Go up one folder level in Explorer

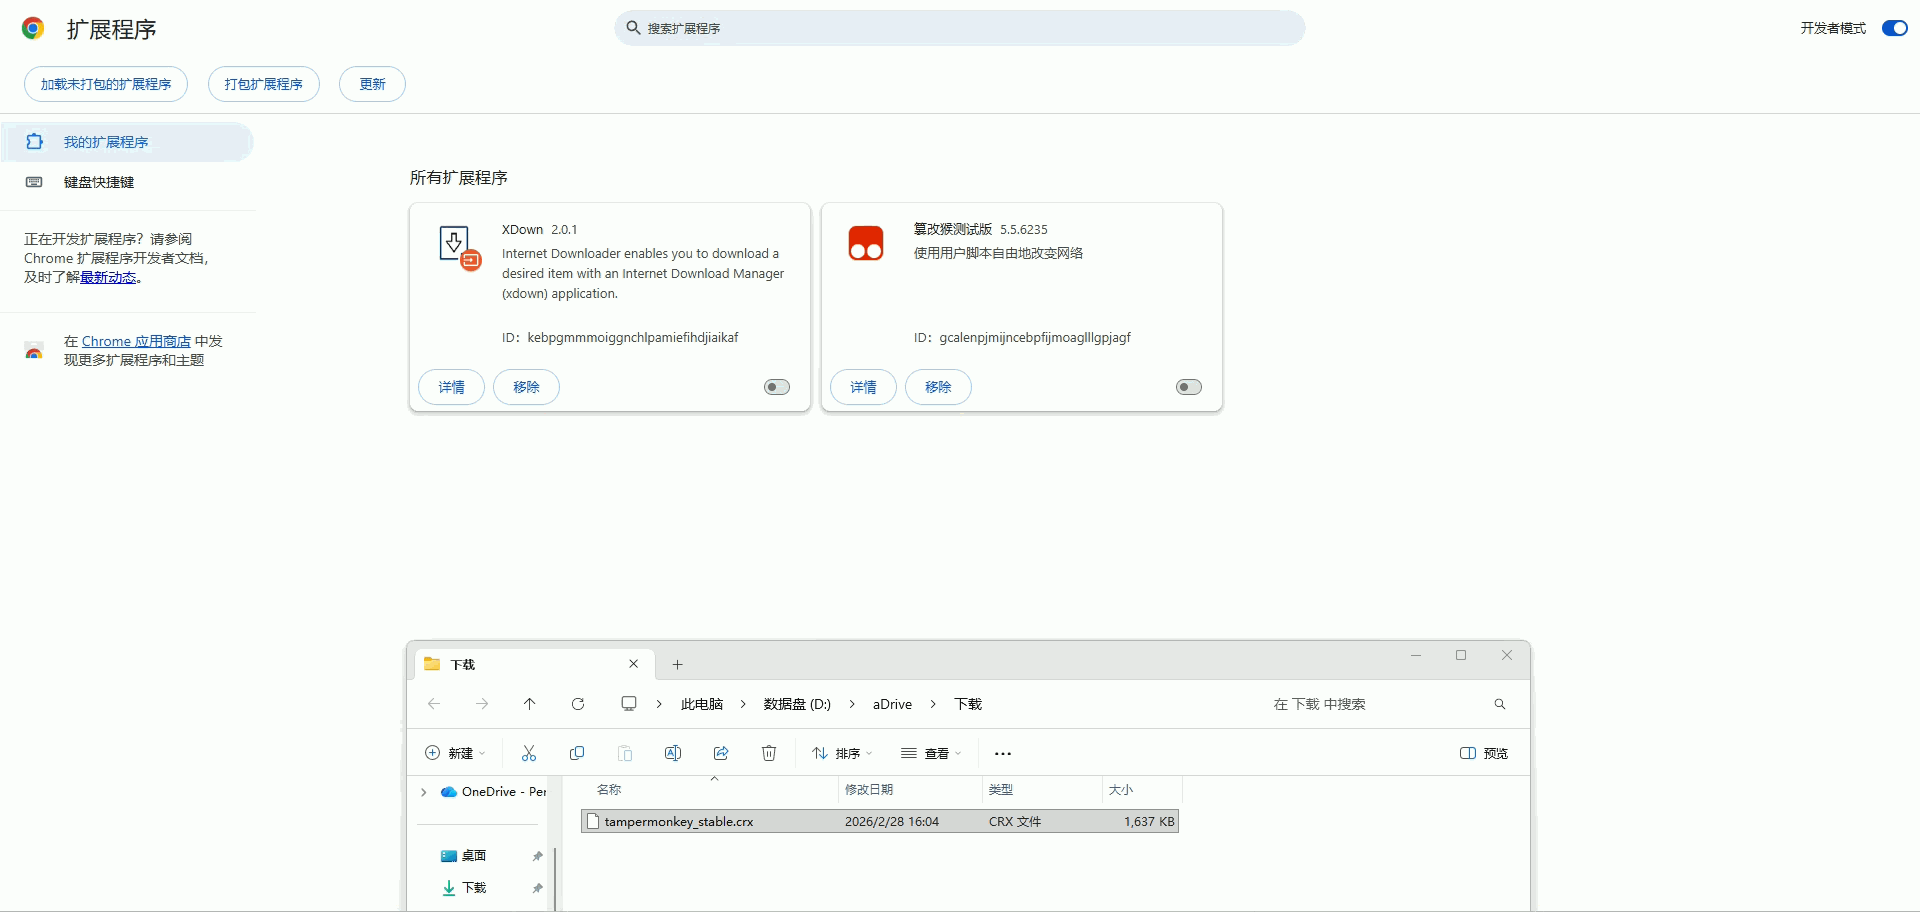[530, 704]
